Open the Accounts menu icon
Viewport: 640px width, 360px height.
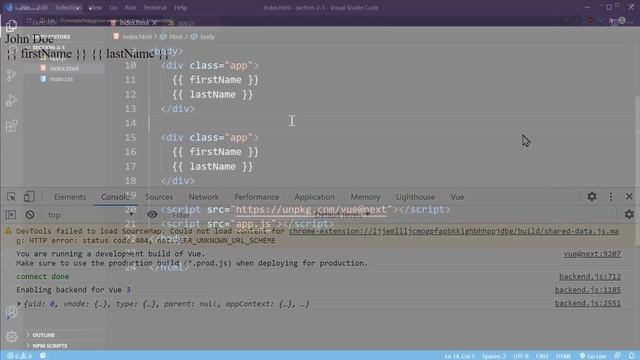point(11,312)
